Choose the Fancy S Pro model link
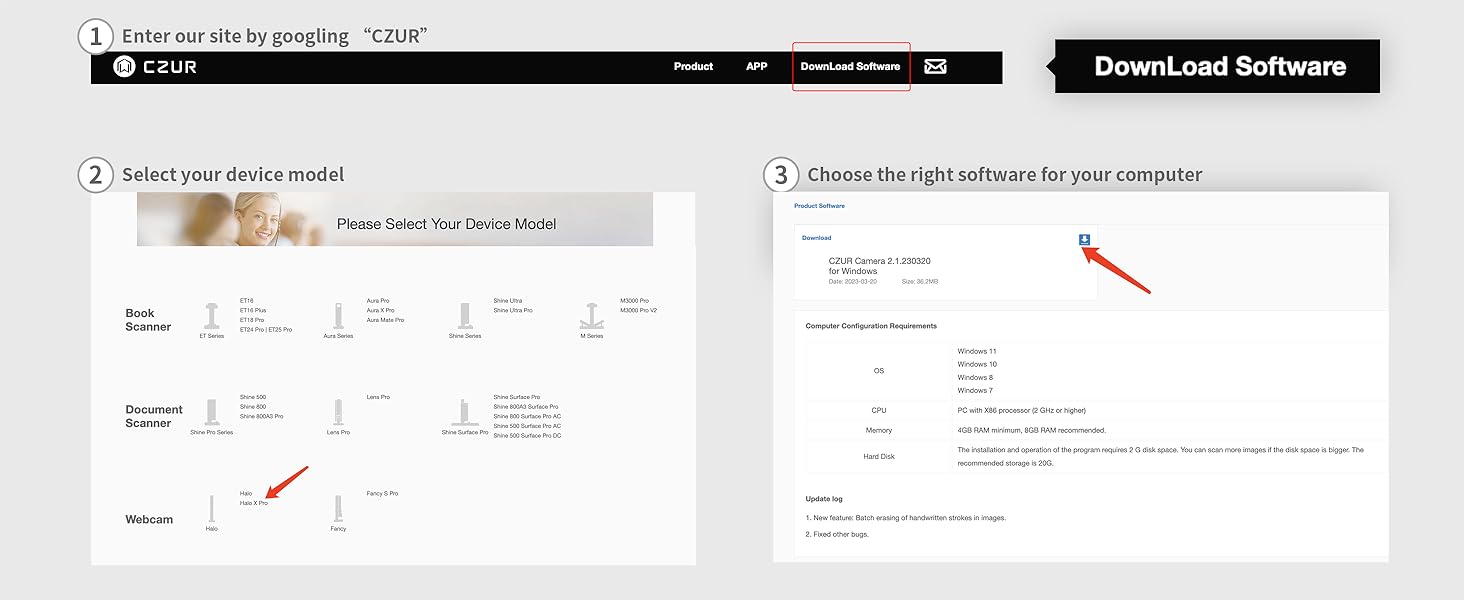This screenshot has height=600, width=1464. click(x=382, y=494)
